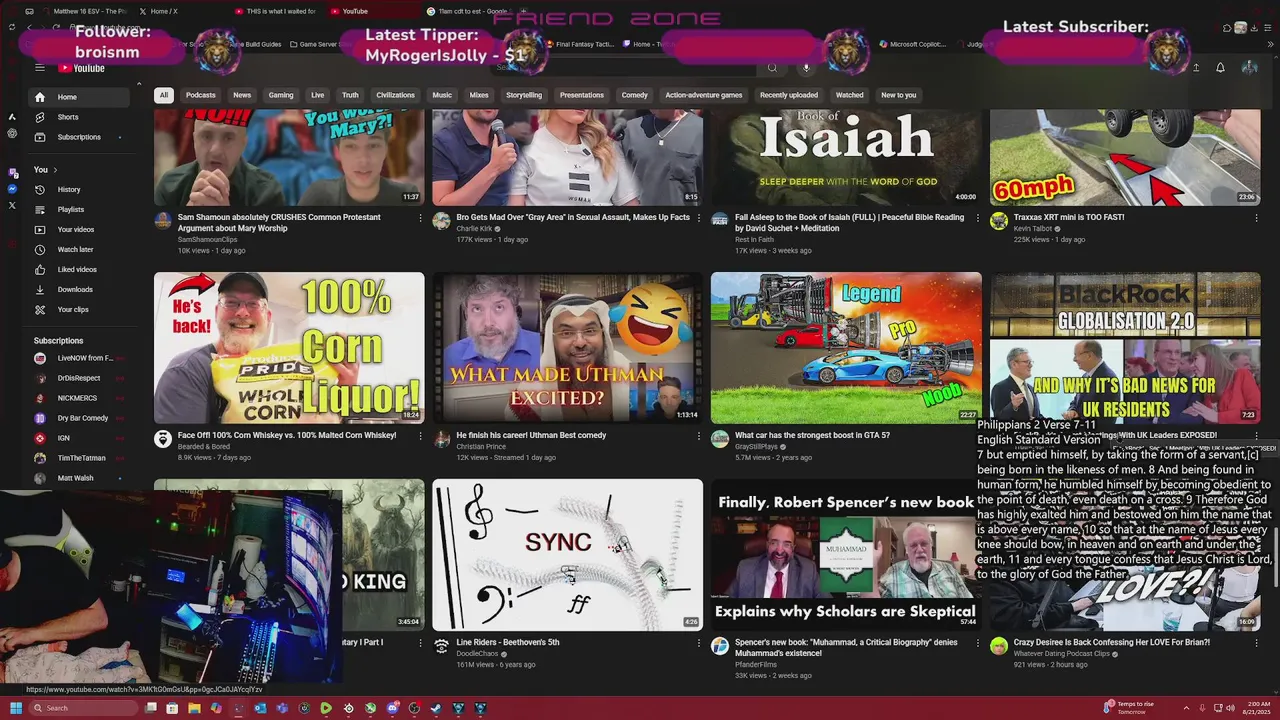Viewport: 1280px width, 720px height.
Task: Open the YouTube account avatar menu
Action: pyautogui.click(x=1249, y=68)
